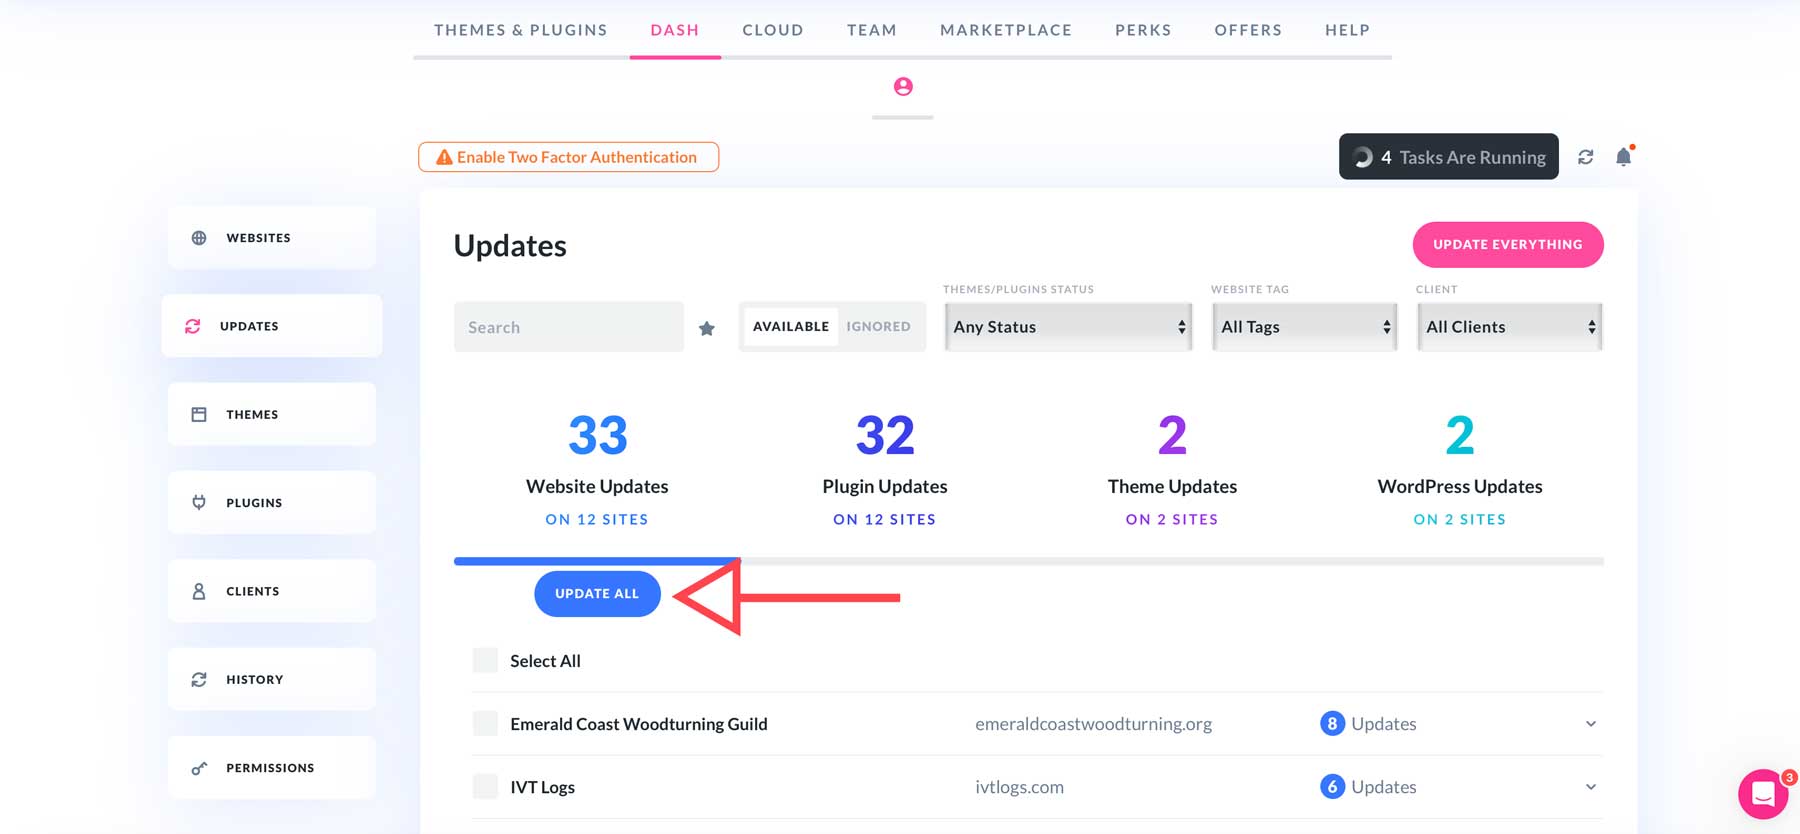The width and height of the screenshot is (1800, 834).
Task: Switch filter toggle to Ignored
Action: pos(878,327)
